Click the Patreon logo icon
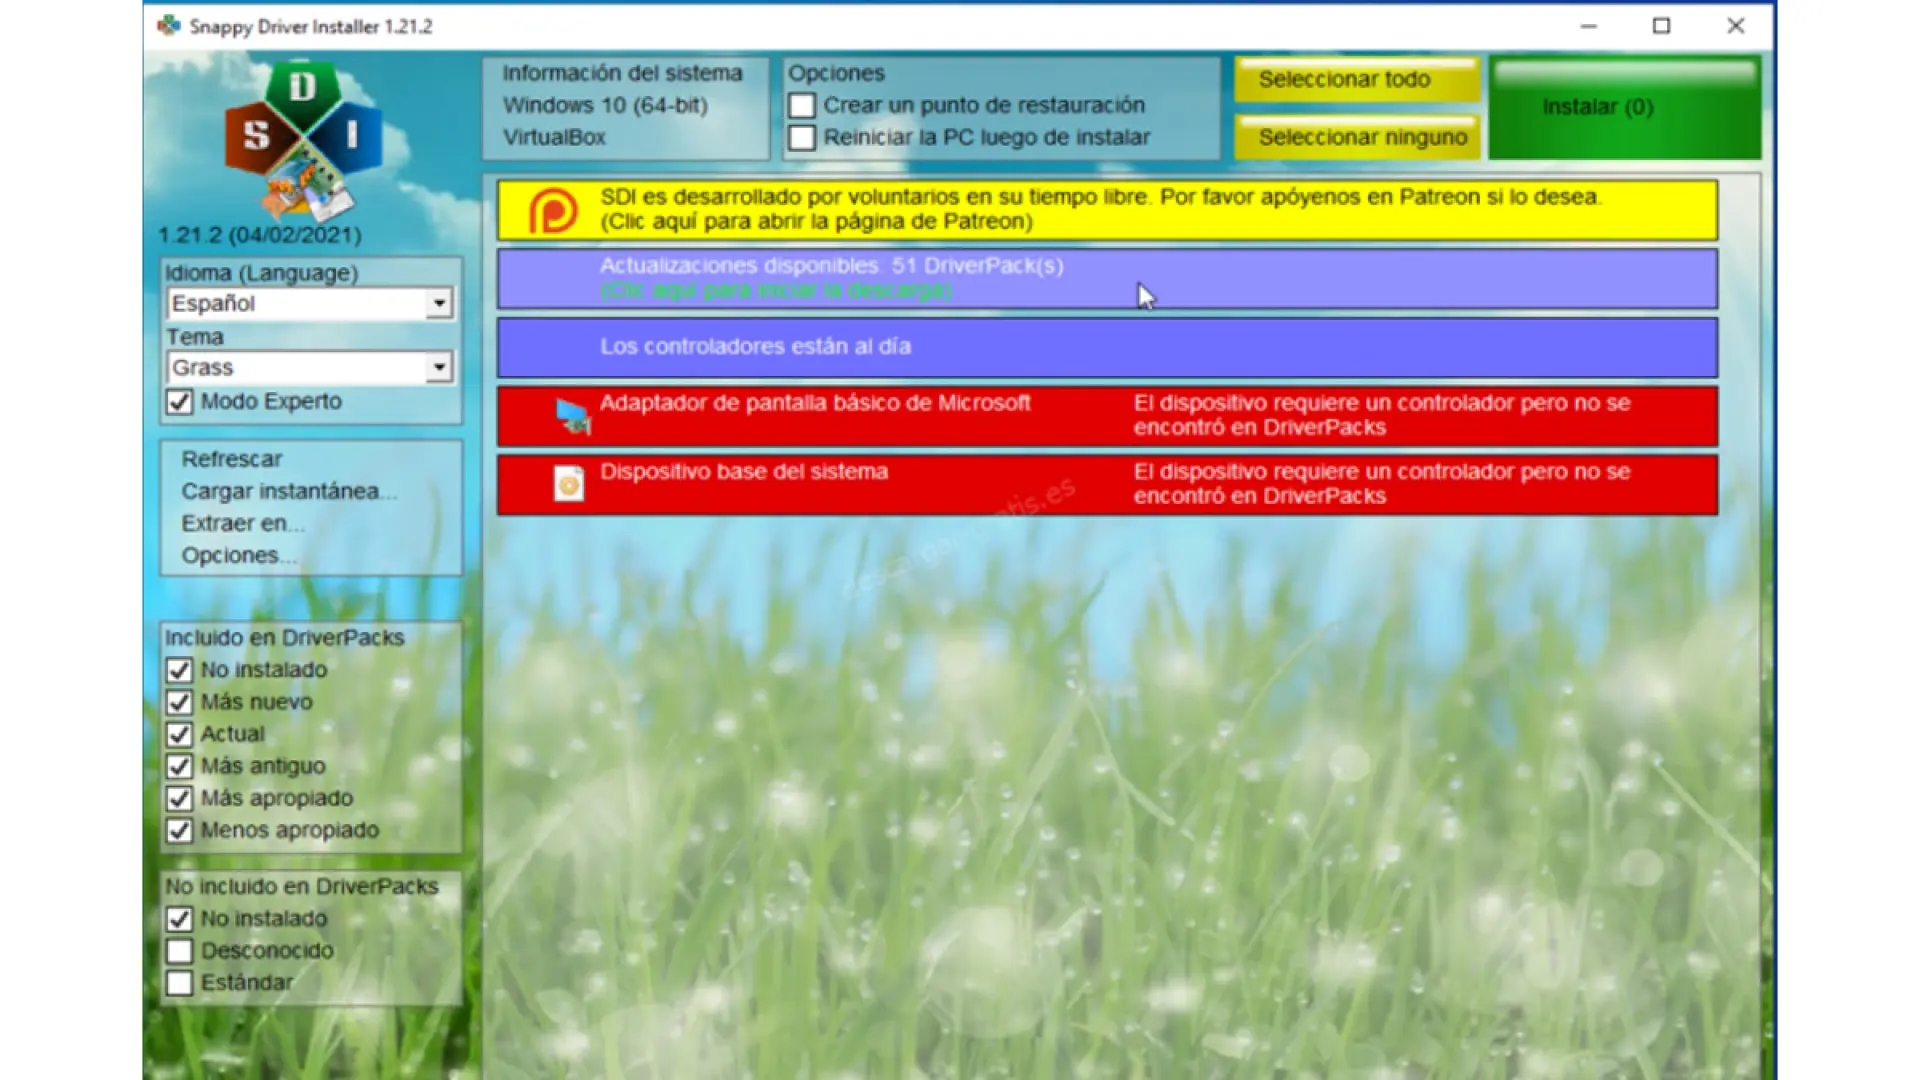The width and height of the screenshot is (1920, 1080). 553,211
